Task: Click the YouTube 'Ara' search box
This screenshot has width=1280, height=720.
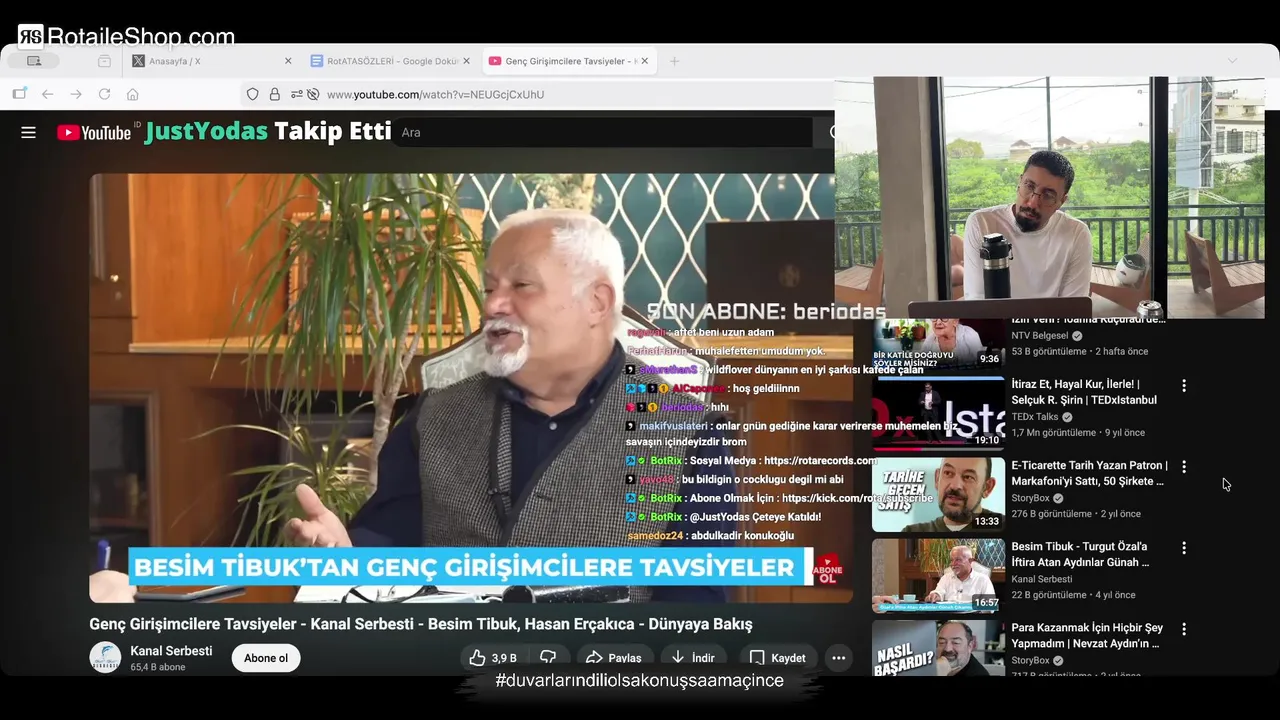Action: pyautogui.click(x=603, y=132)
